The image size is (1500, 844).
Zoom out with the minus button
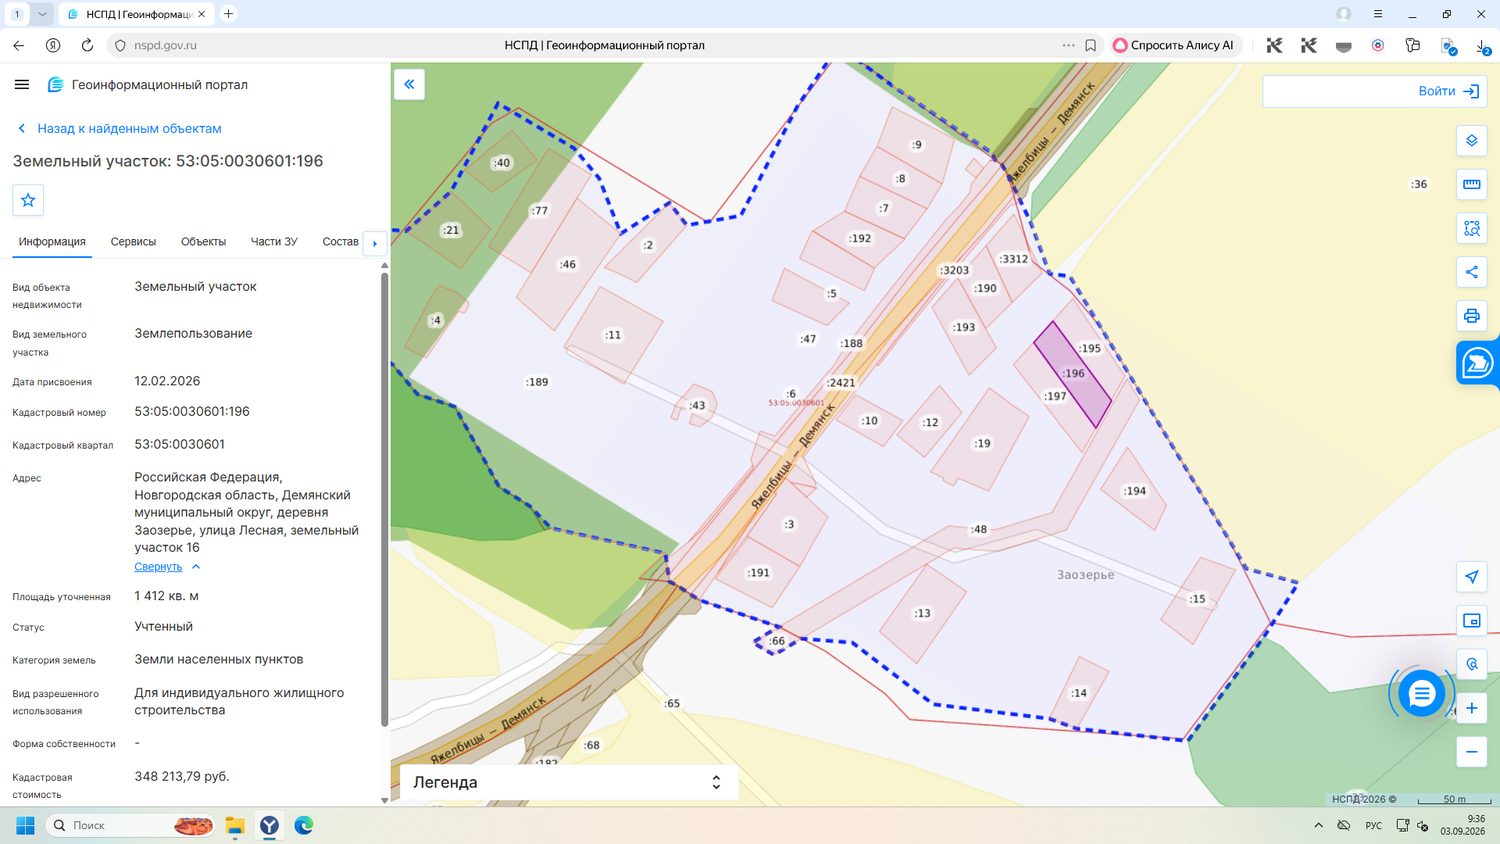(x=1471, y=752)
